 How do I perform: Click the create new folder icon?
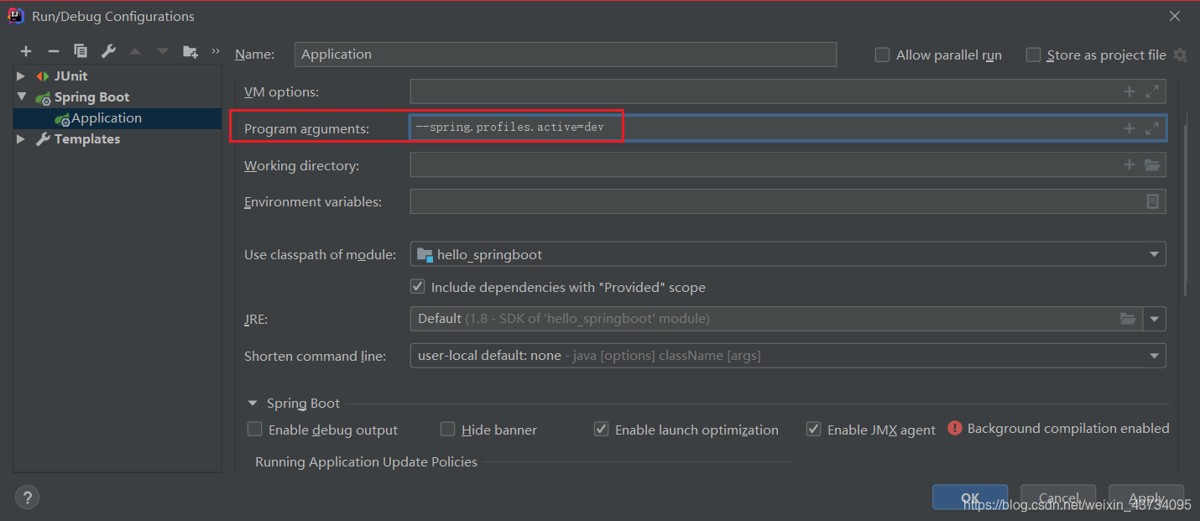coord(190,51)
